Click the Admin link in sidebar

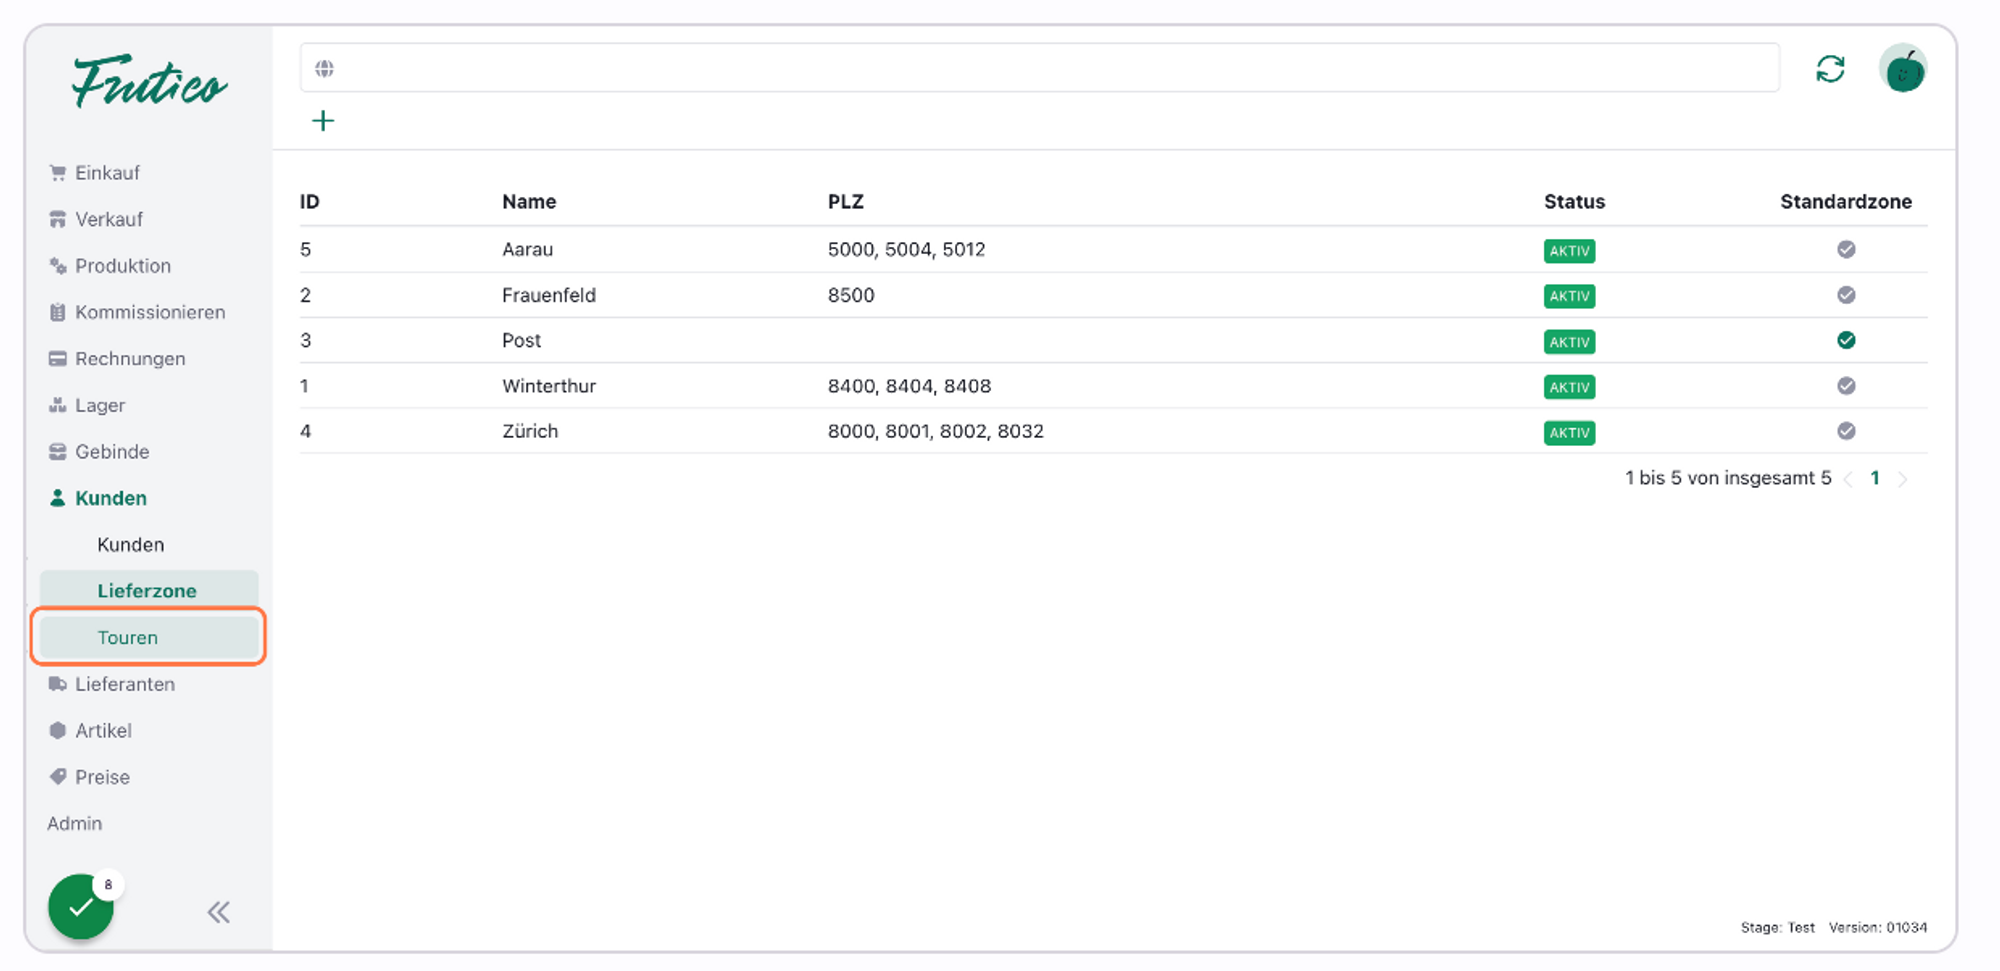pos(75,824)
